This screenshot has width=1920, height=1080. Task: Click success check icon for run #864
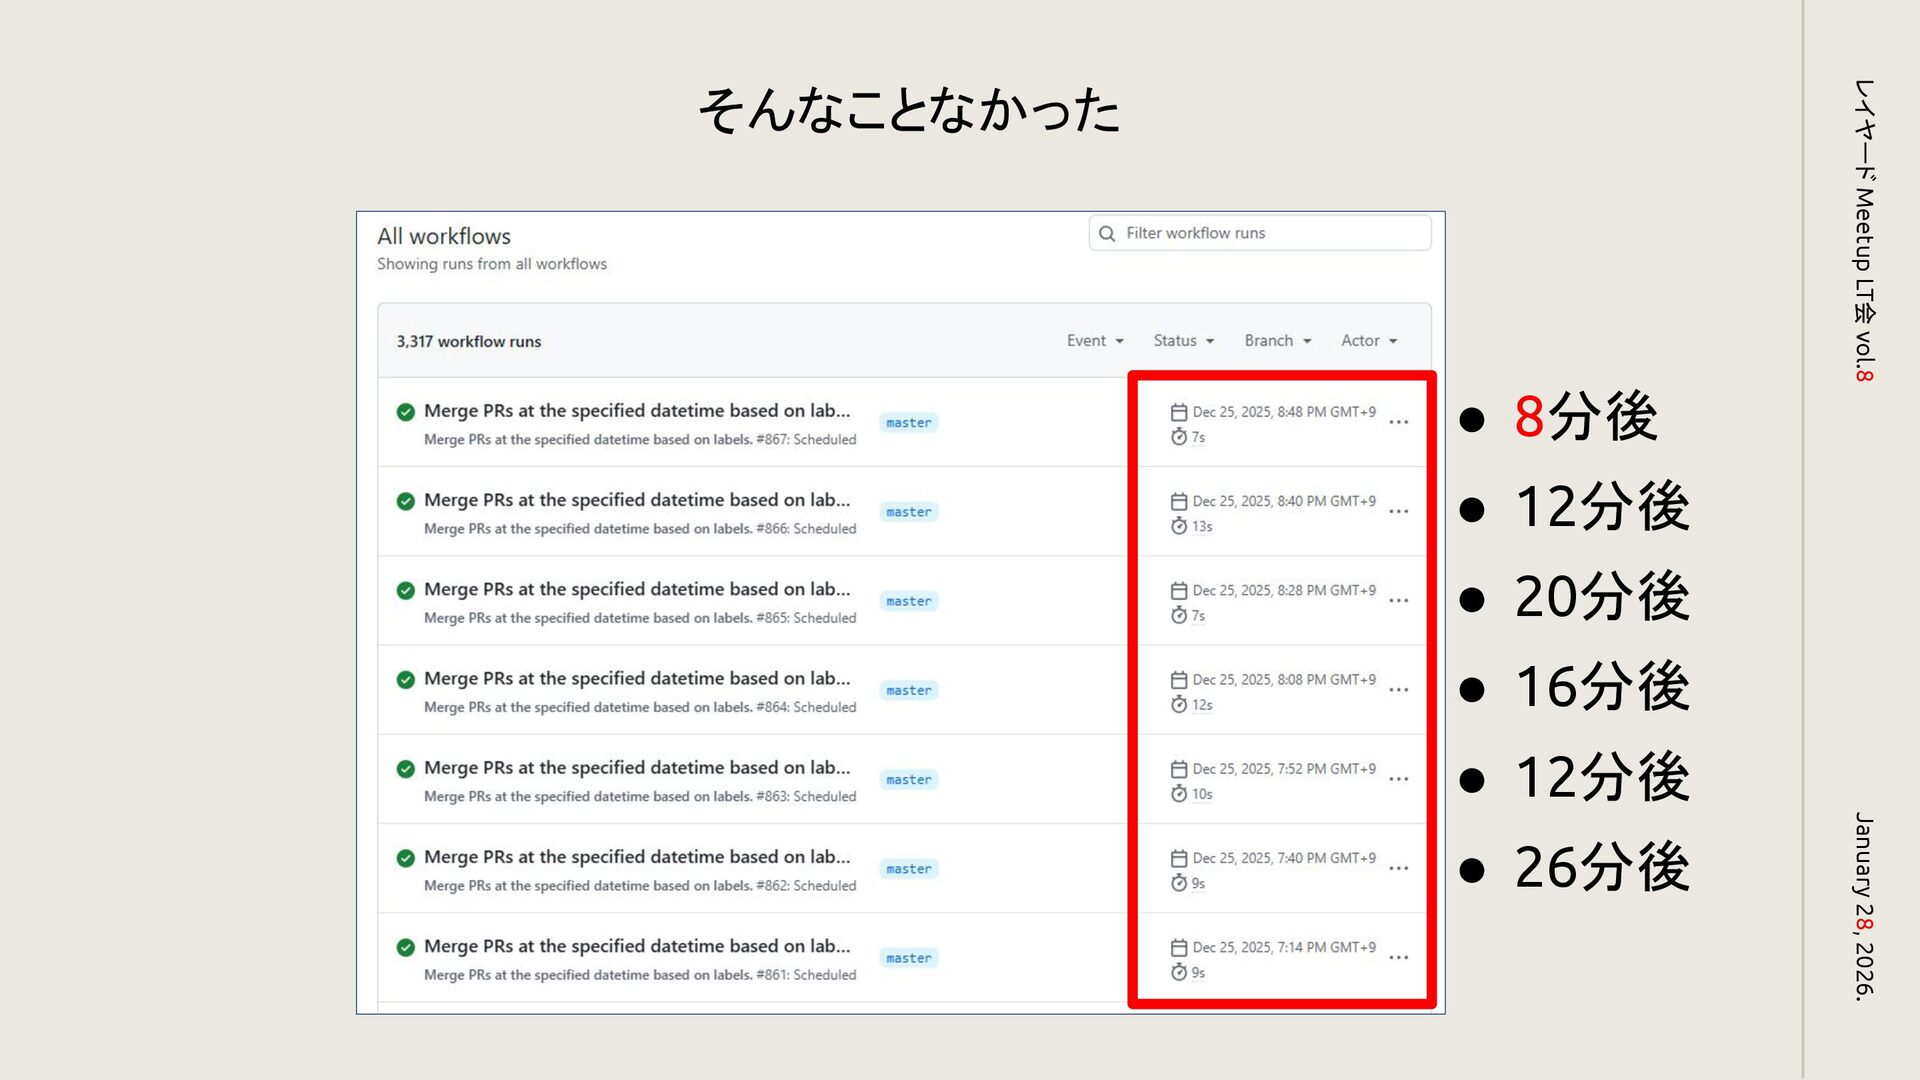point(405,680)
